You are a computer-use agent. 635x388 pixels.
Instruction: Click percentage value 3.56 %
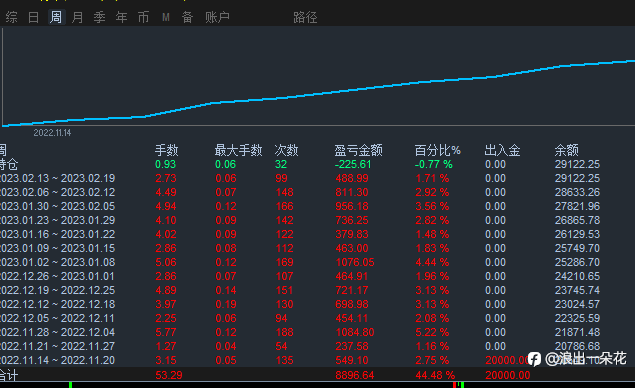(432, 206)
